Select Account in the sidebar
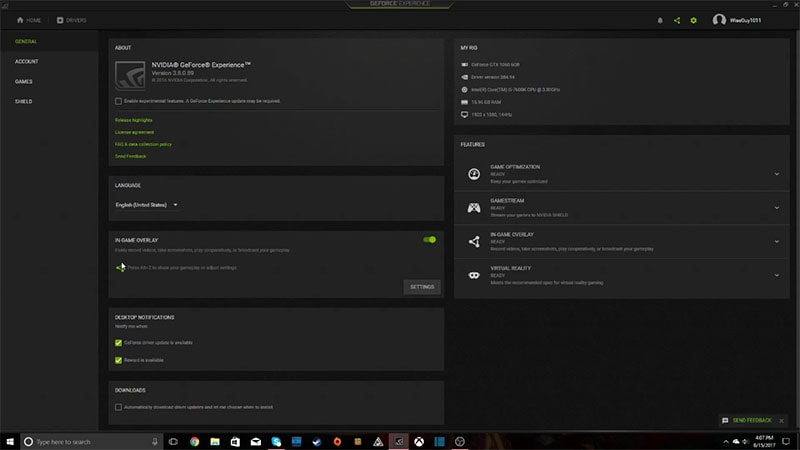This screenshot has height=450, width=800. [x=27, y=61]
